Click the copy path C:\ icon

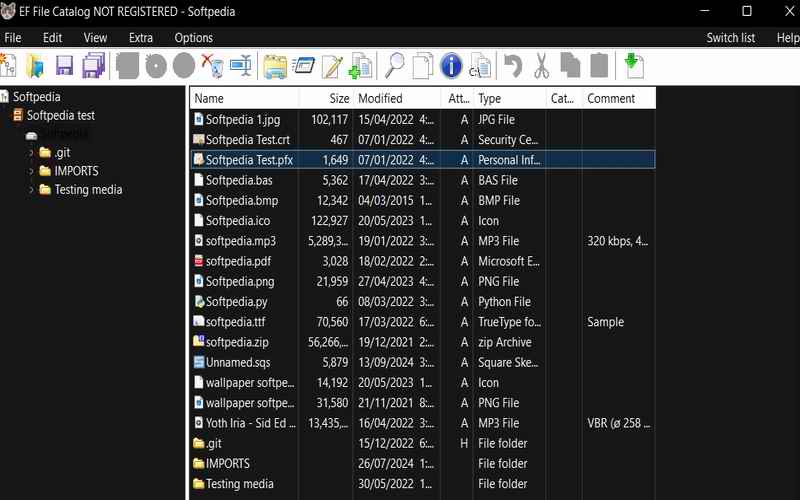[x=480, y=66]
